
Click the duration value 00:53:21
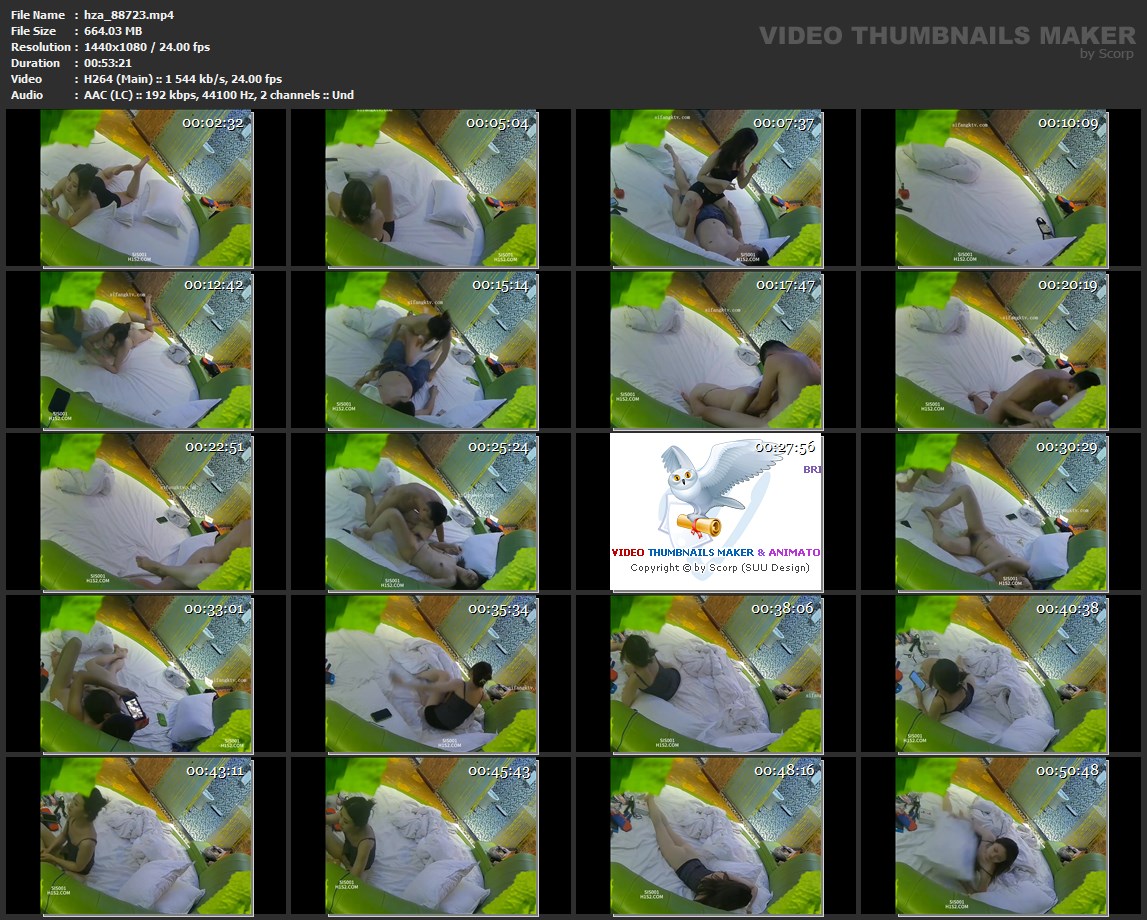click(x=108, y=63)
